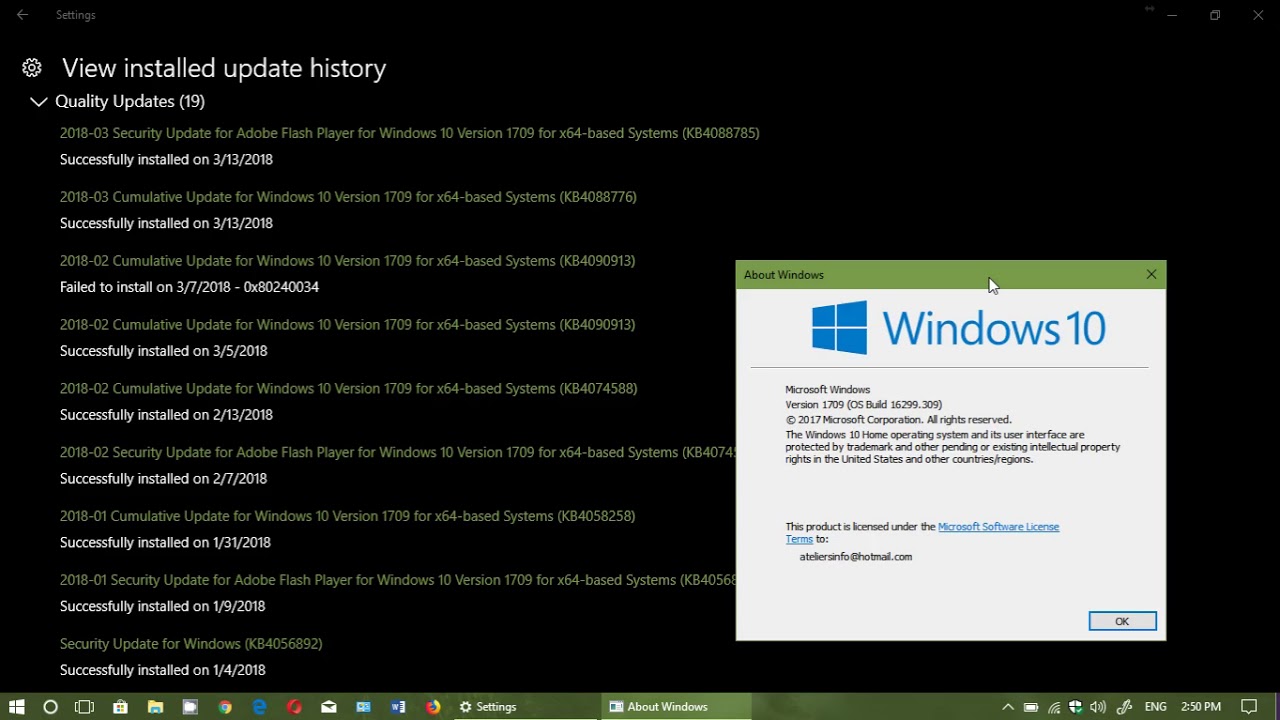Switch to Settings taskbar button
The width and height of the screenshot is (1280, 720).
click(524, 707)
